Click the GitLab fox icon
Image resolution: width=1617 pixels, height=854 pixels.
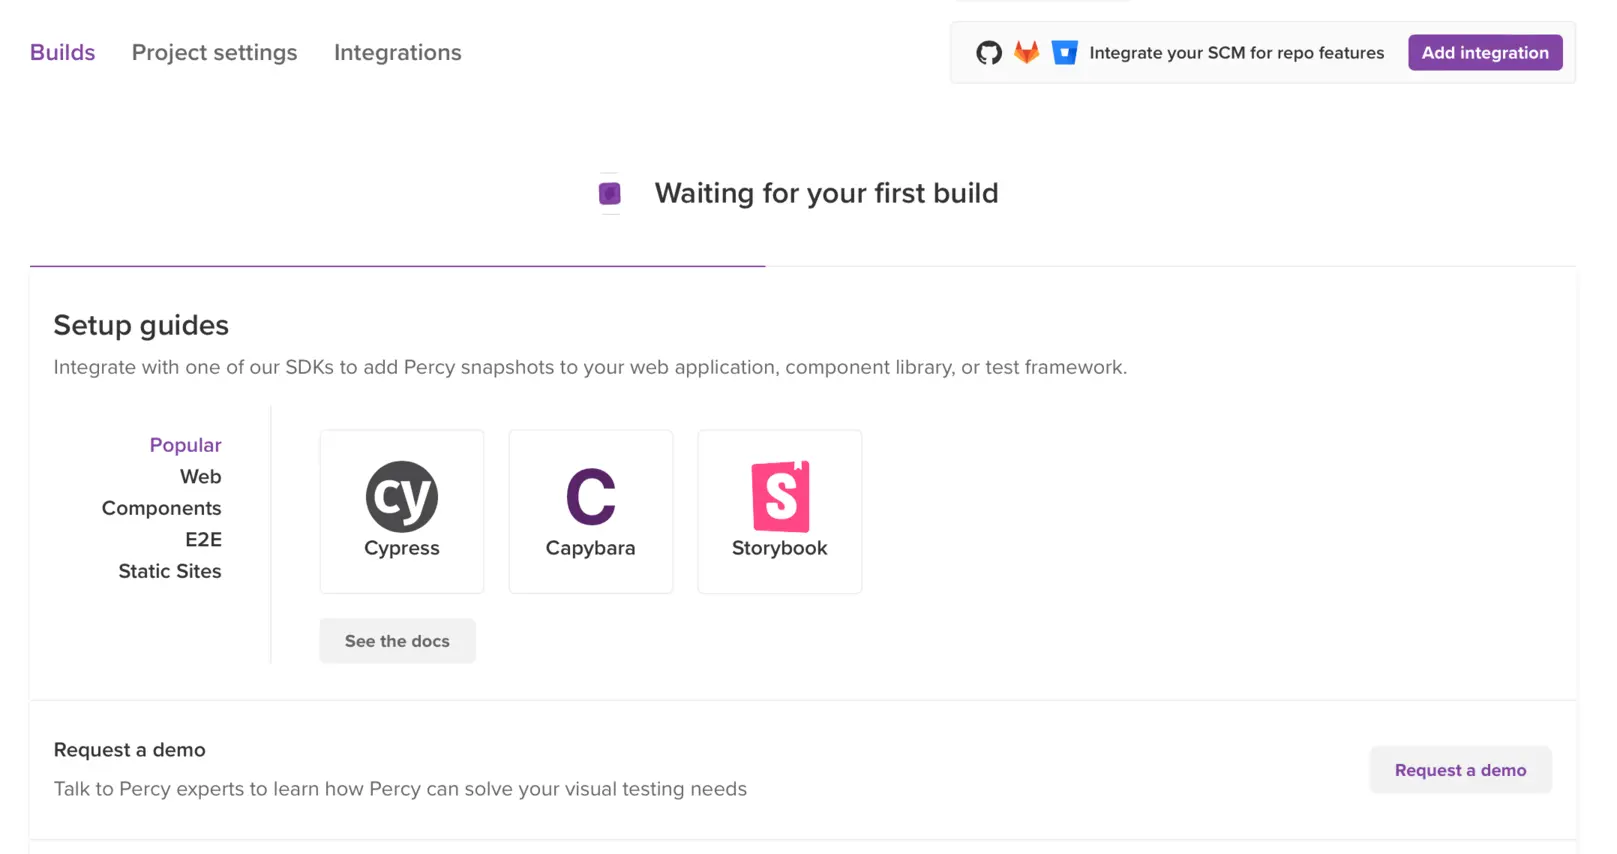[1026, 53]
